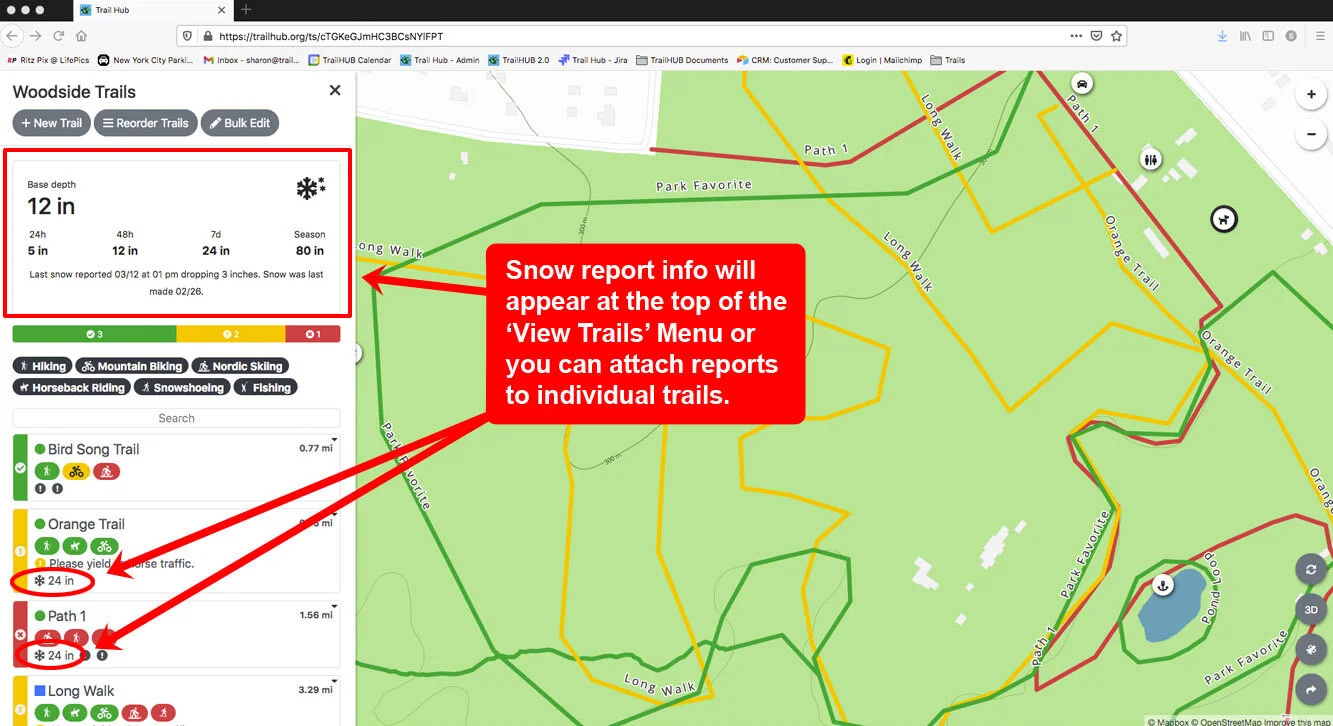Toggle the Mountain Biking activity filter
Screen dimensions: 1333x726
(131, 366)
